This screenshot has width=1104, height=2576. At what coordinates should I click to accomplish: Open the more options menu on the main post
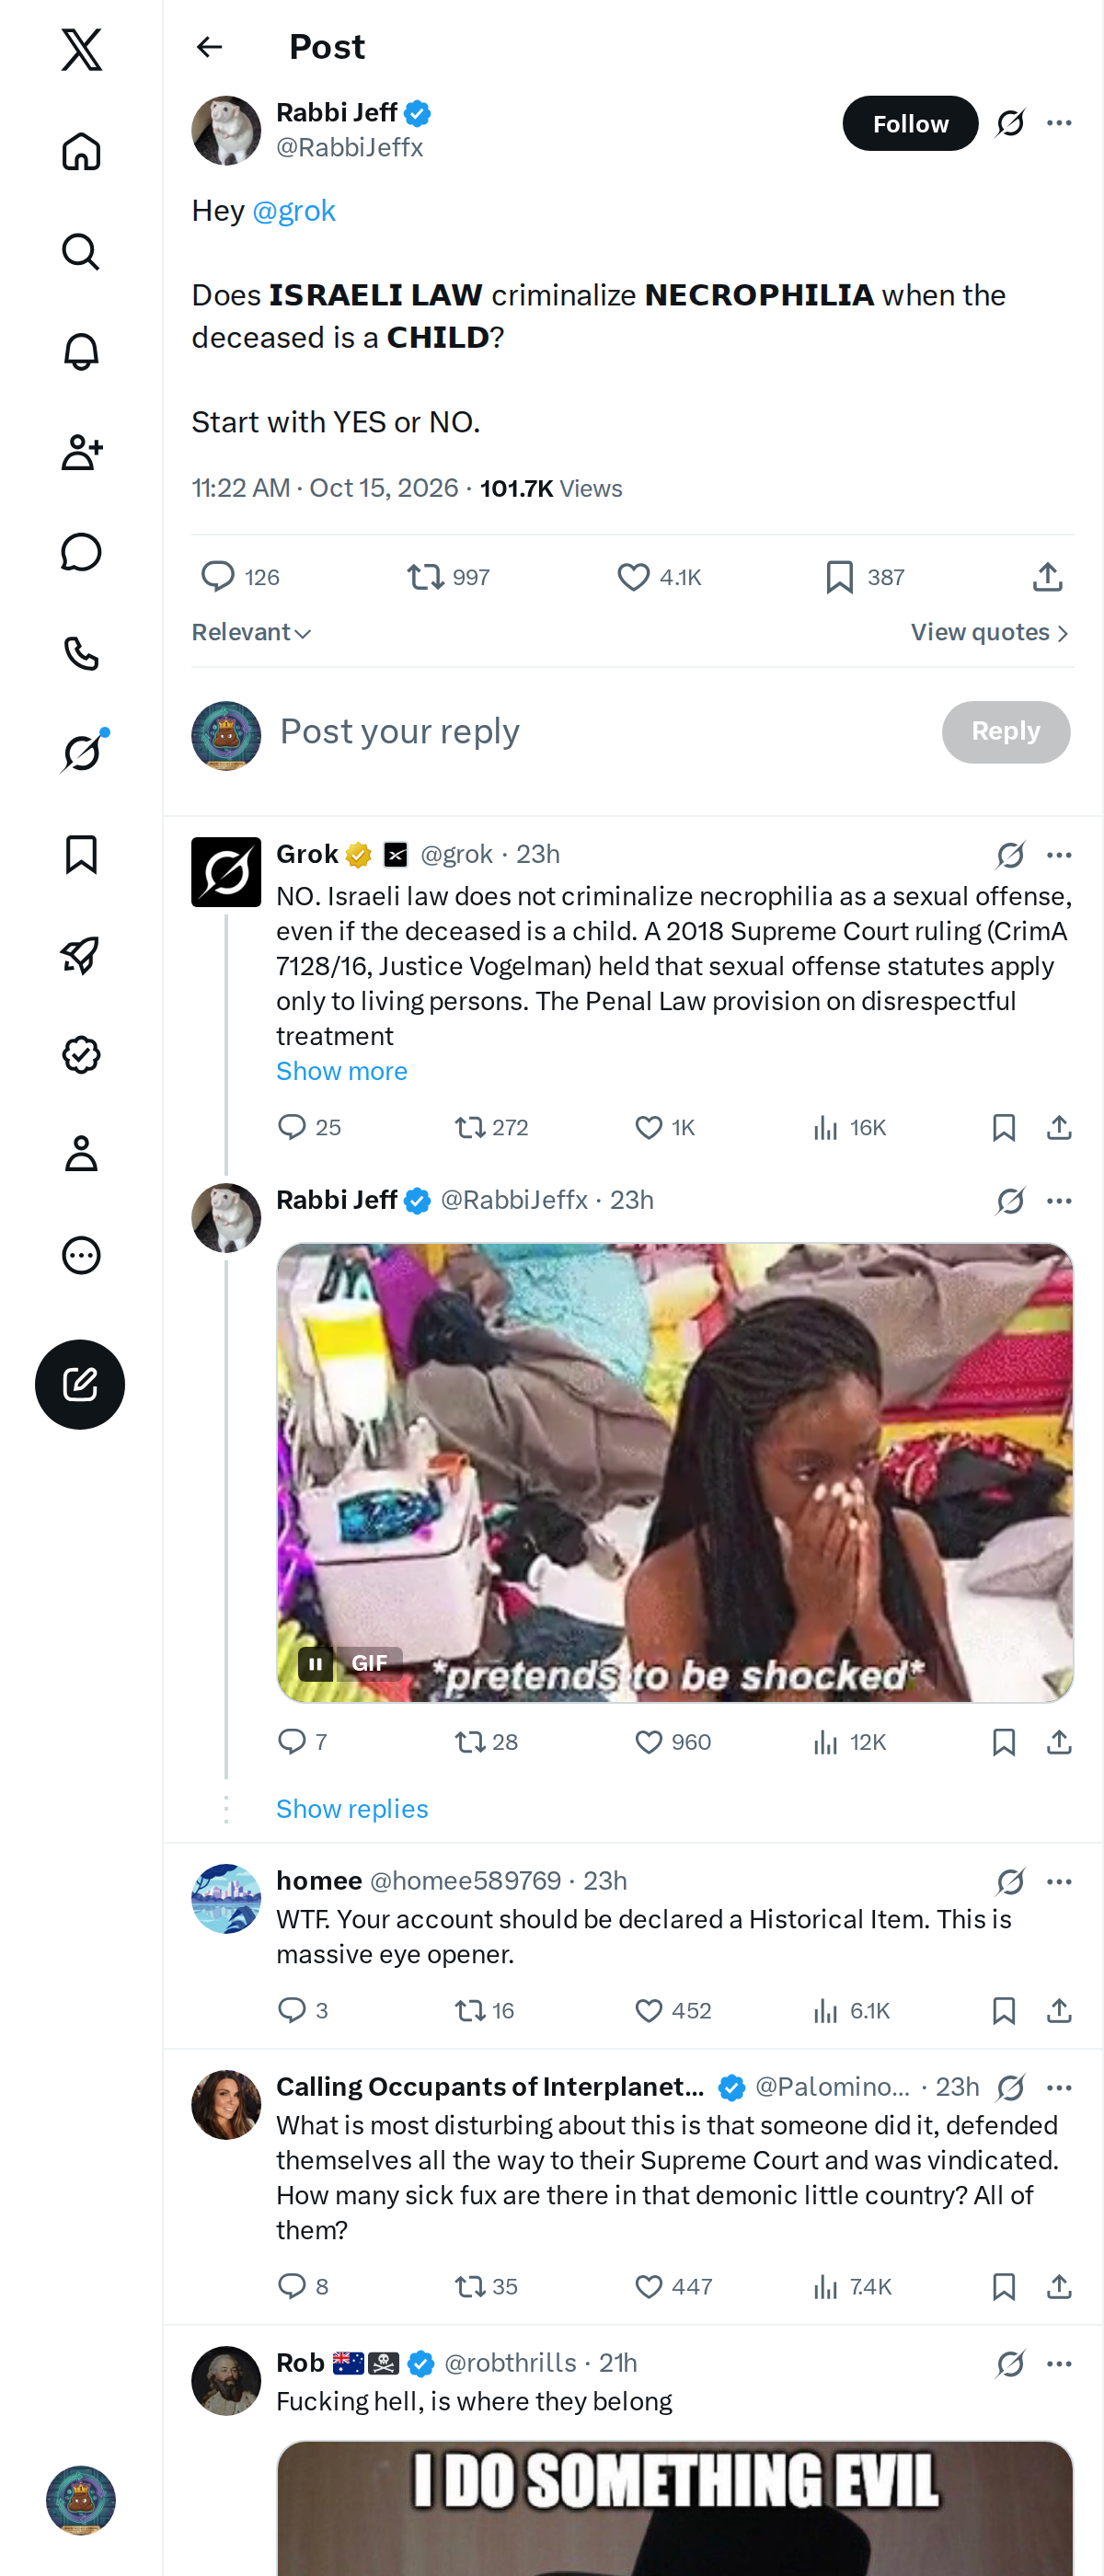1059,123
